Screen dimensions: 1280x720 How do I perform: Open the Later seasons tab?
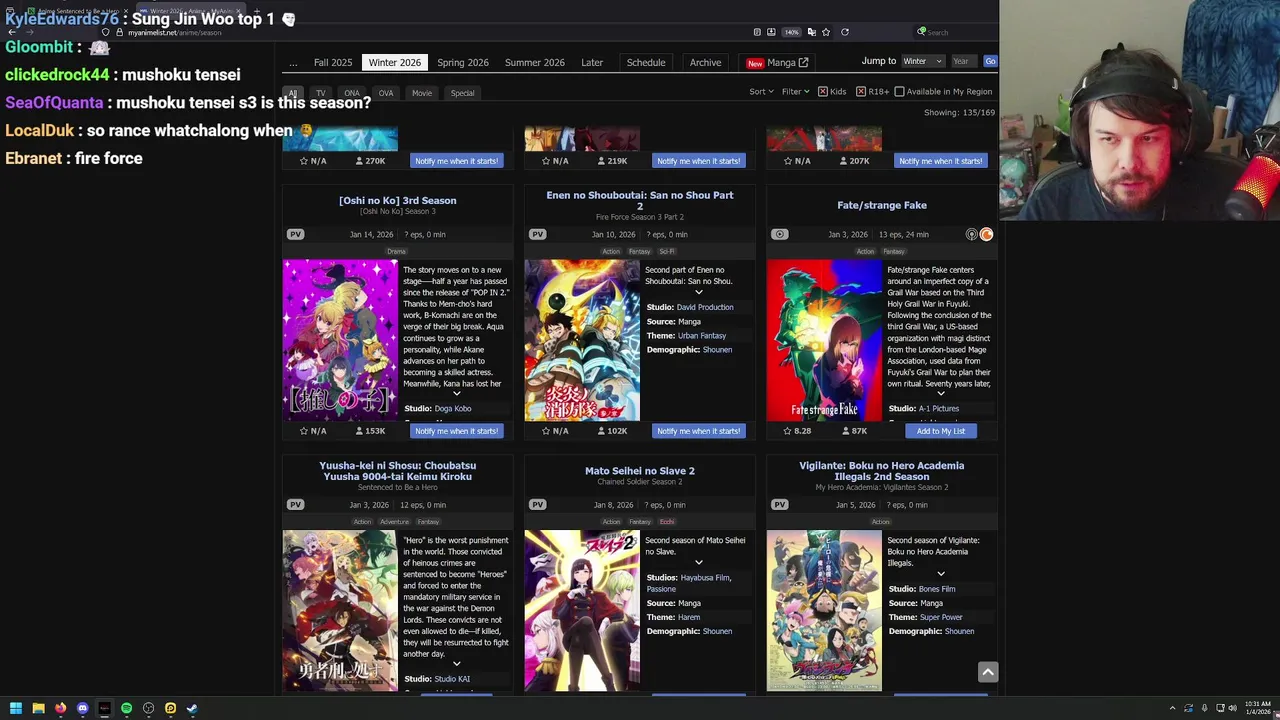[592, 63]
